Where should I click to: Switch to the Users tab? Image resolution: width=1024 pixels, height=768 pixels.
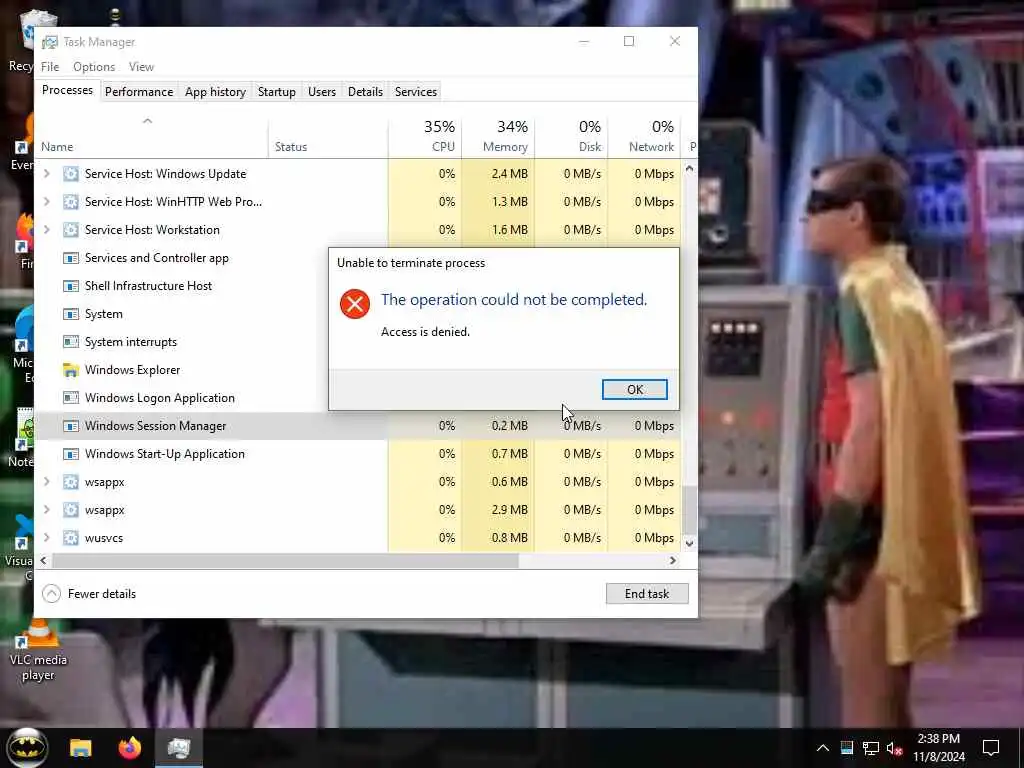(322, 91)
